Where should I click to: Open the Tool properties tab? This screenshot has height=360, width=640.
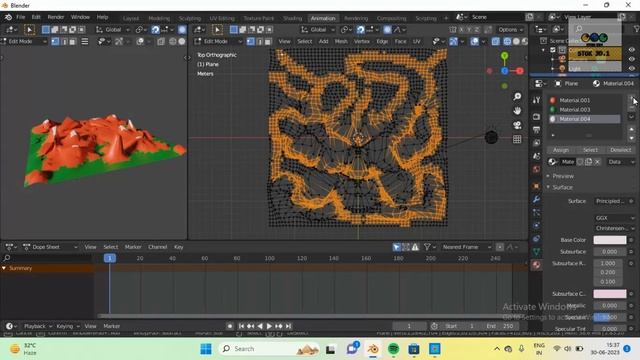pos(536,100)
